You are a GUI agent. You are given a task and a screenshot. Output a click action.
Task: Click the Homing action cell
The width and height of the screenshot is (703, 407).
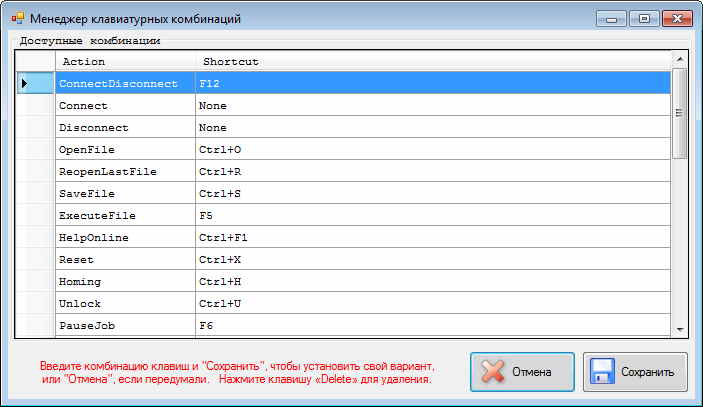click(x=124, y=282)
